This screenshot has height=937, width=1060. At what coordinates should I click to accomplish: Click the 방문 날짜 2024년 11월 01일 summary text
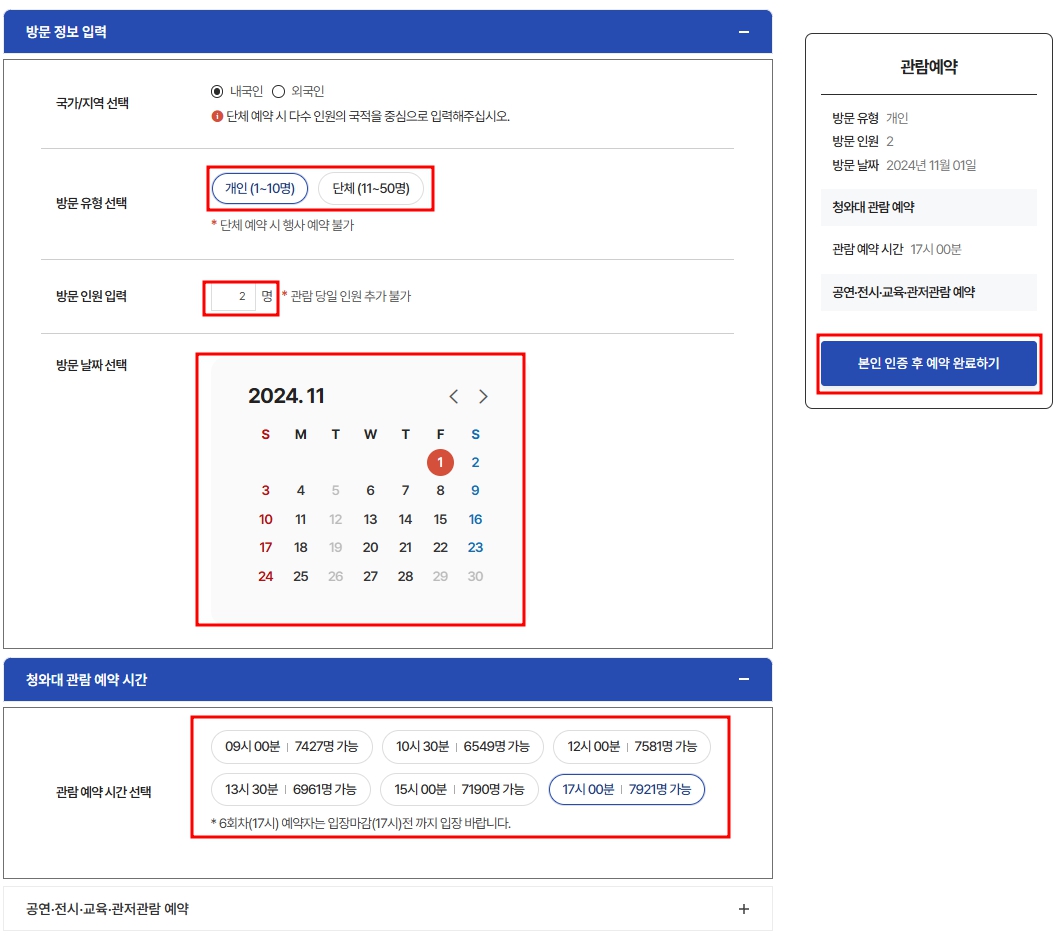pyautogui.click(x=904, y=166)
